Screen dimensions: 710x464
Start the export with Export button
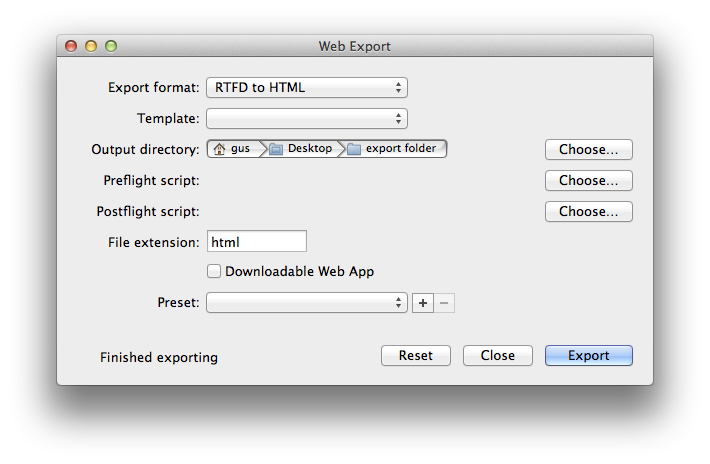(588, 356)
